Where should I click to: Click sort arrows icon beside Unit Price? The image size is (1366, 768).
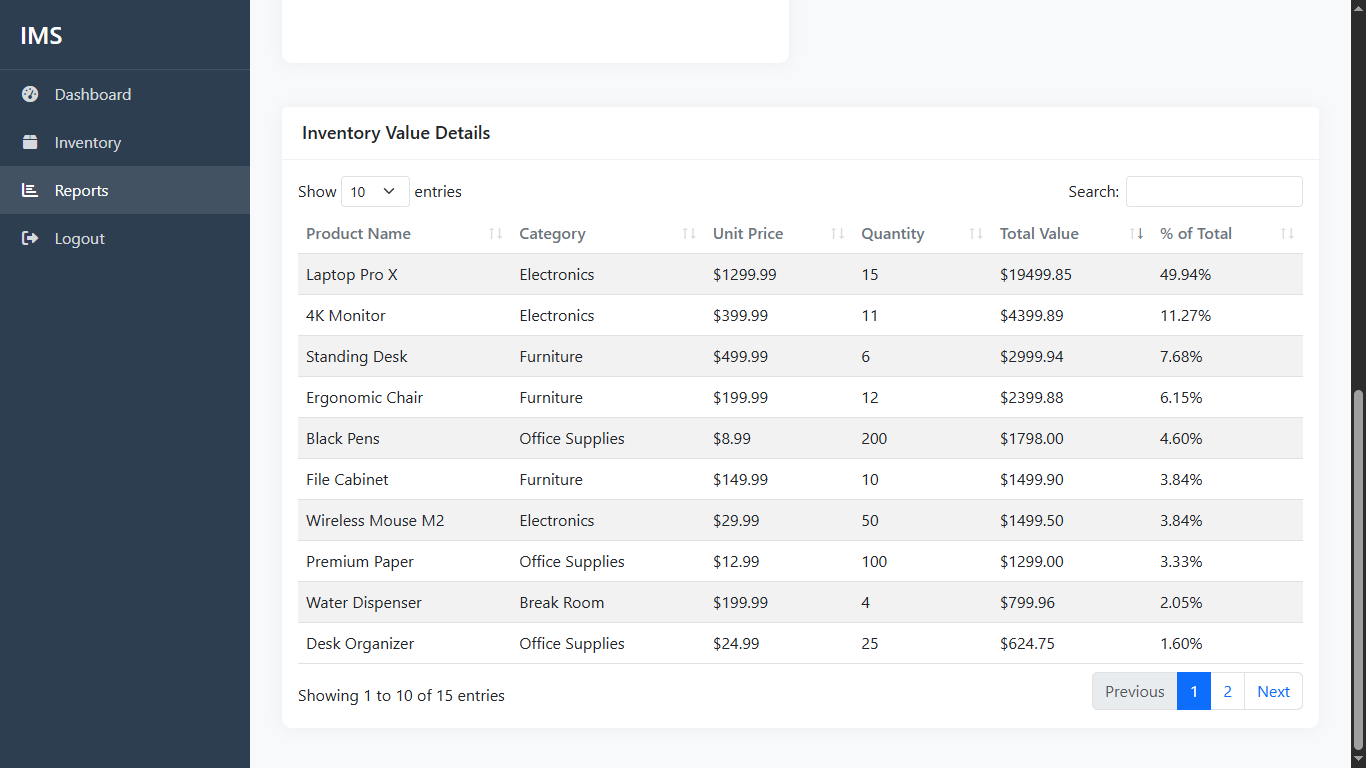pyautogui.click(x=837, y=234)
